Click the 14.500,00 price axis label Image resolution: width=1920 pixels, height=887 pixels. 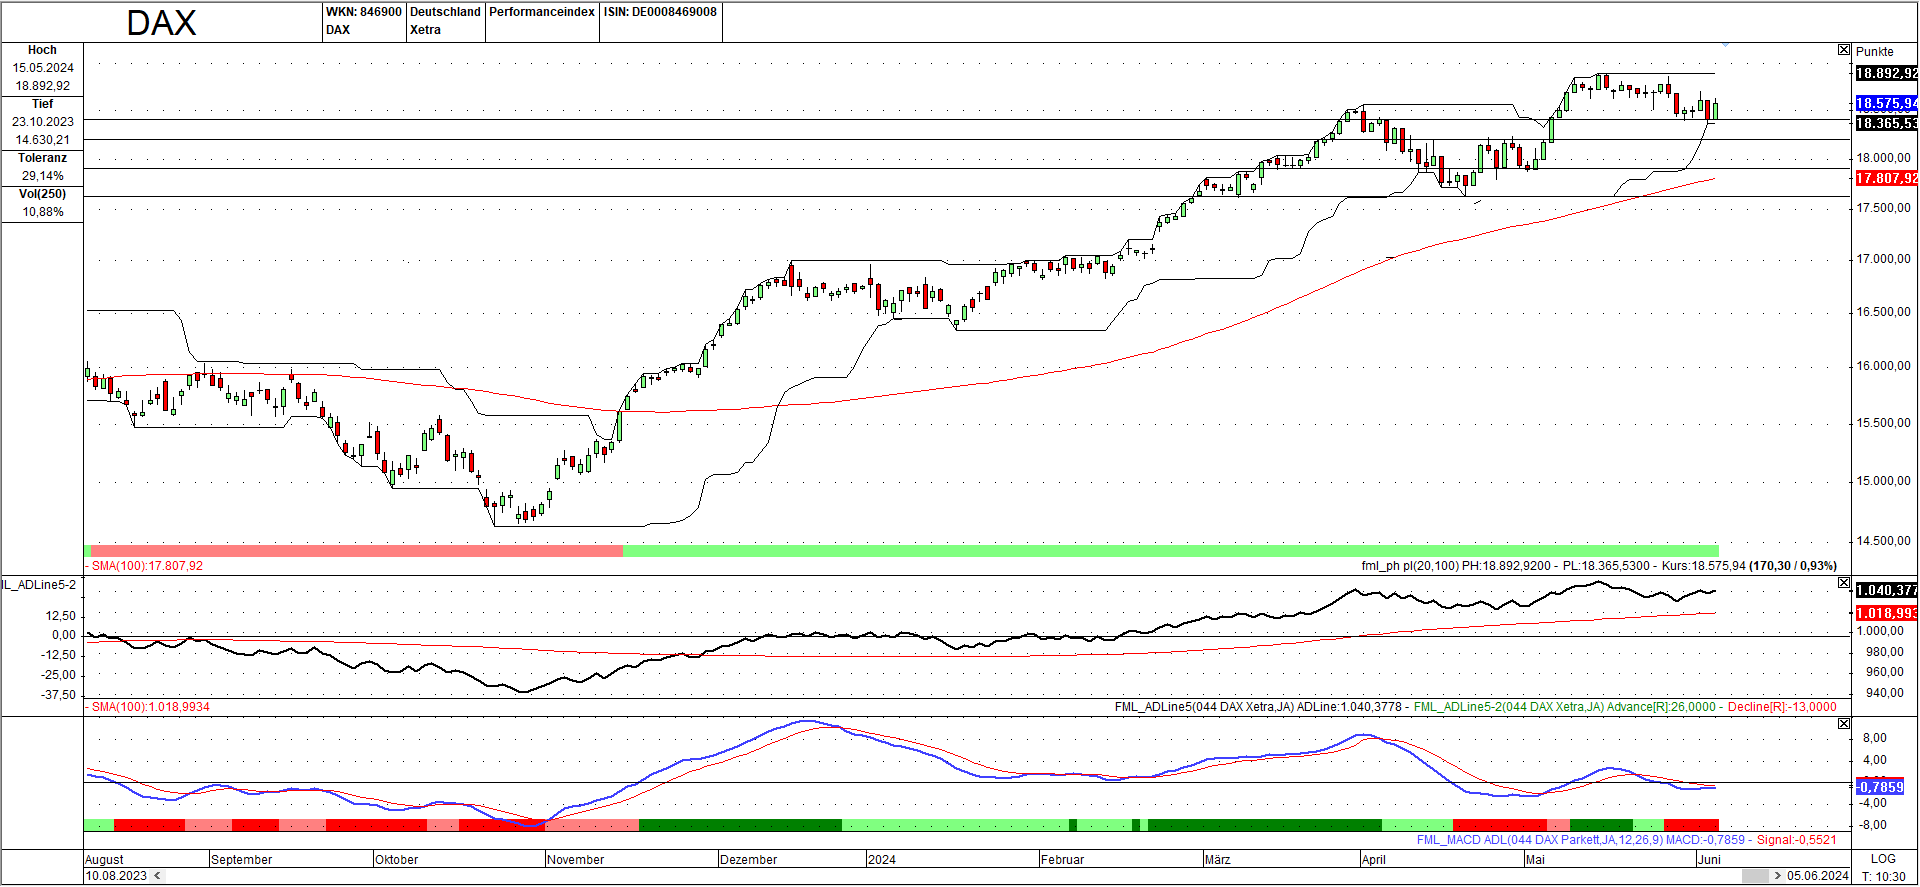(x=1884, y=541)
